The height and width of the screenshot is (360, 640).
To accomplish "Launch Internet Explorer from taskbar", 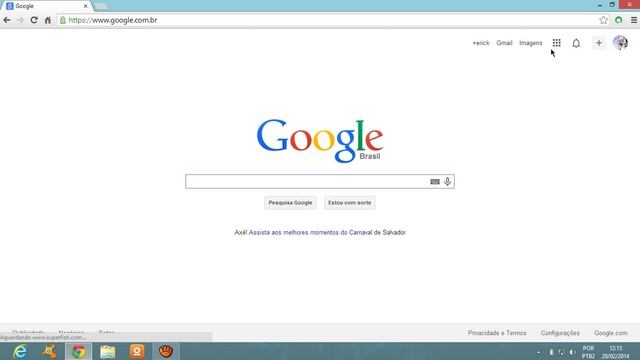I will (20, 351).
